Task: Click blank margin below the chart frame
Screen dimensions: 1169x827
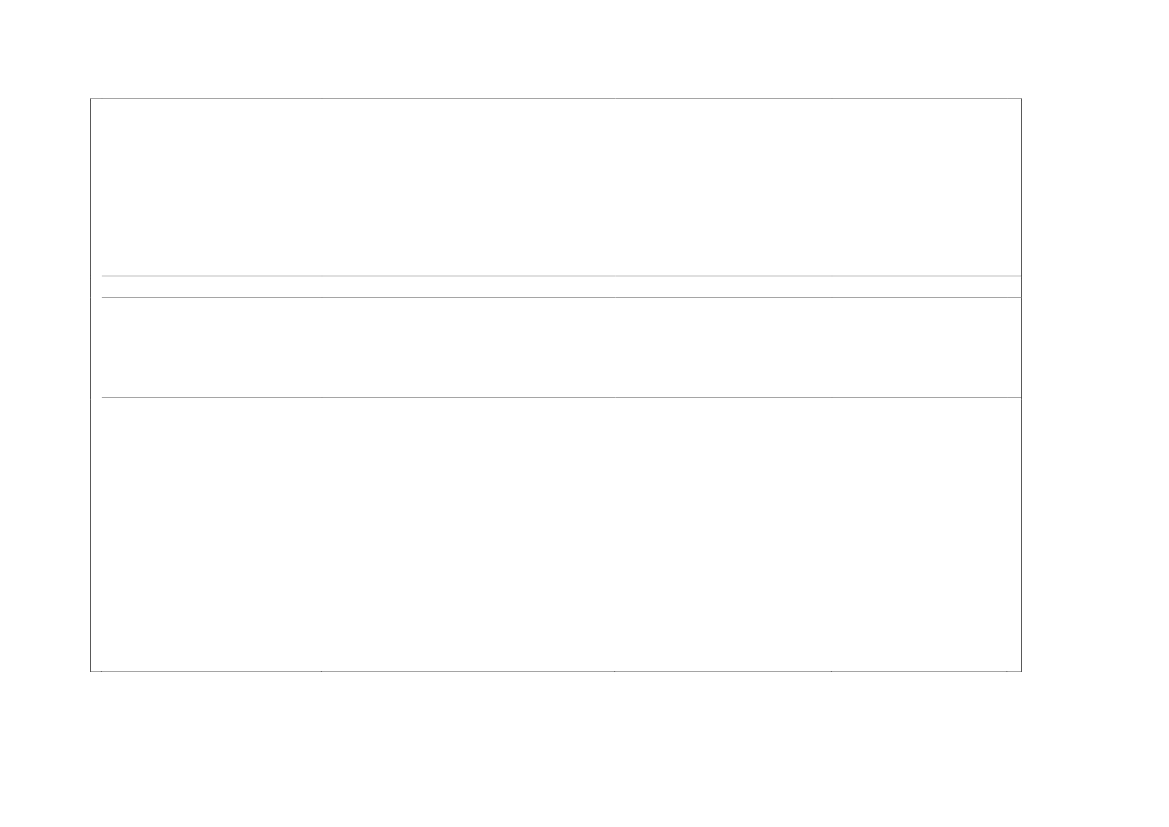Action: click(556, 746)
